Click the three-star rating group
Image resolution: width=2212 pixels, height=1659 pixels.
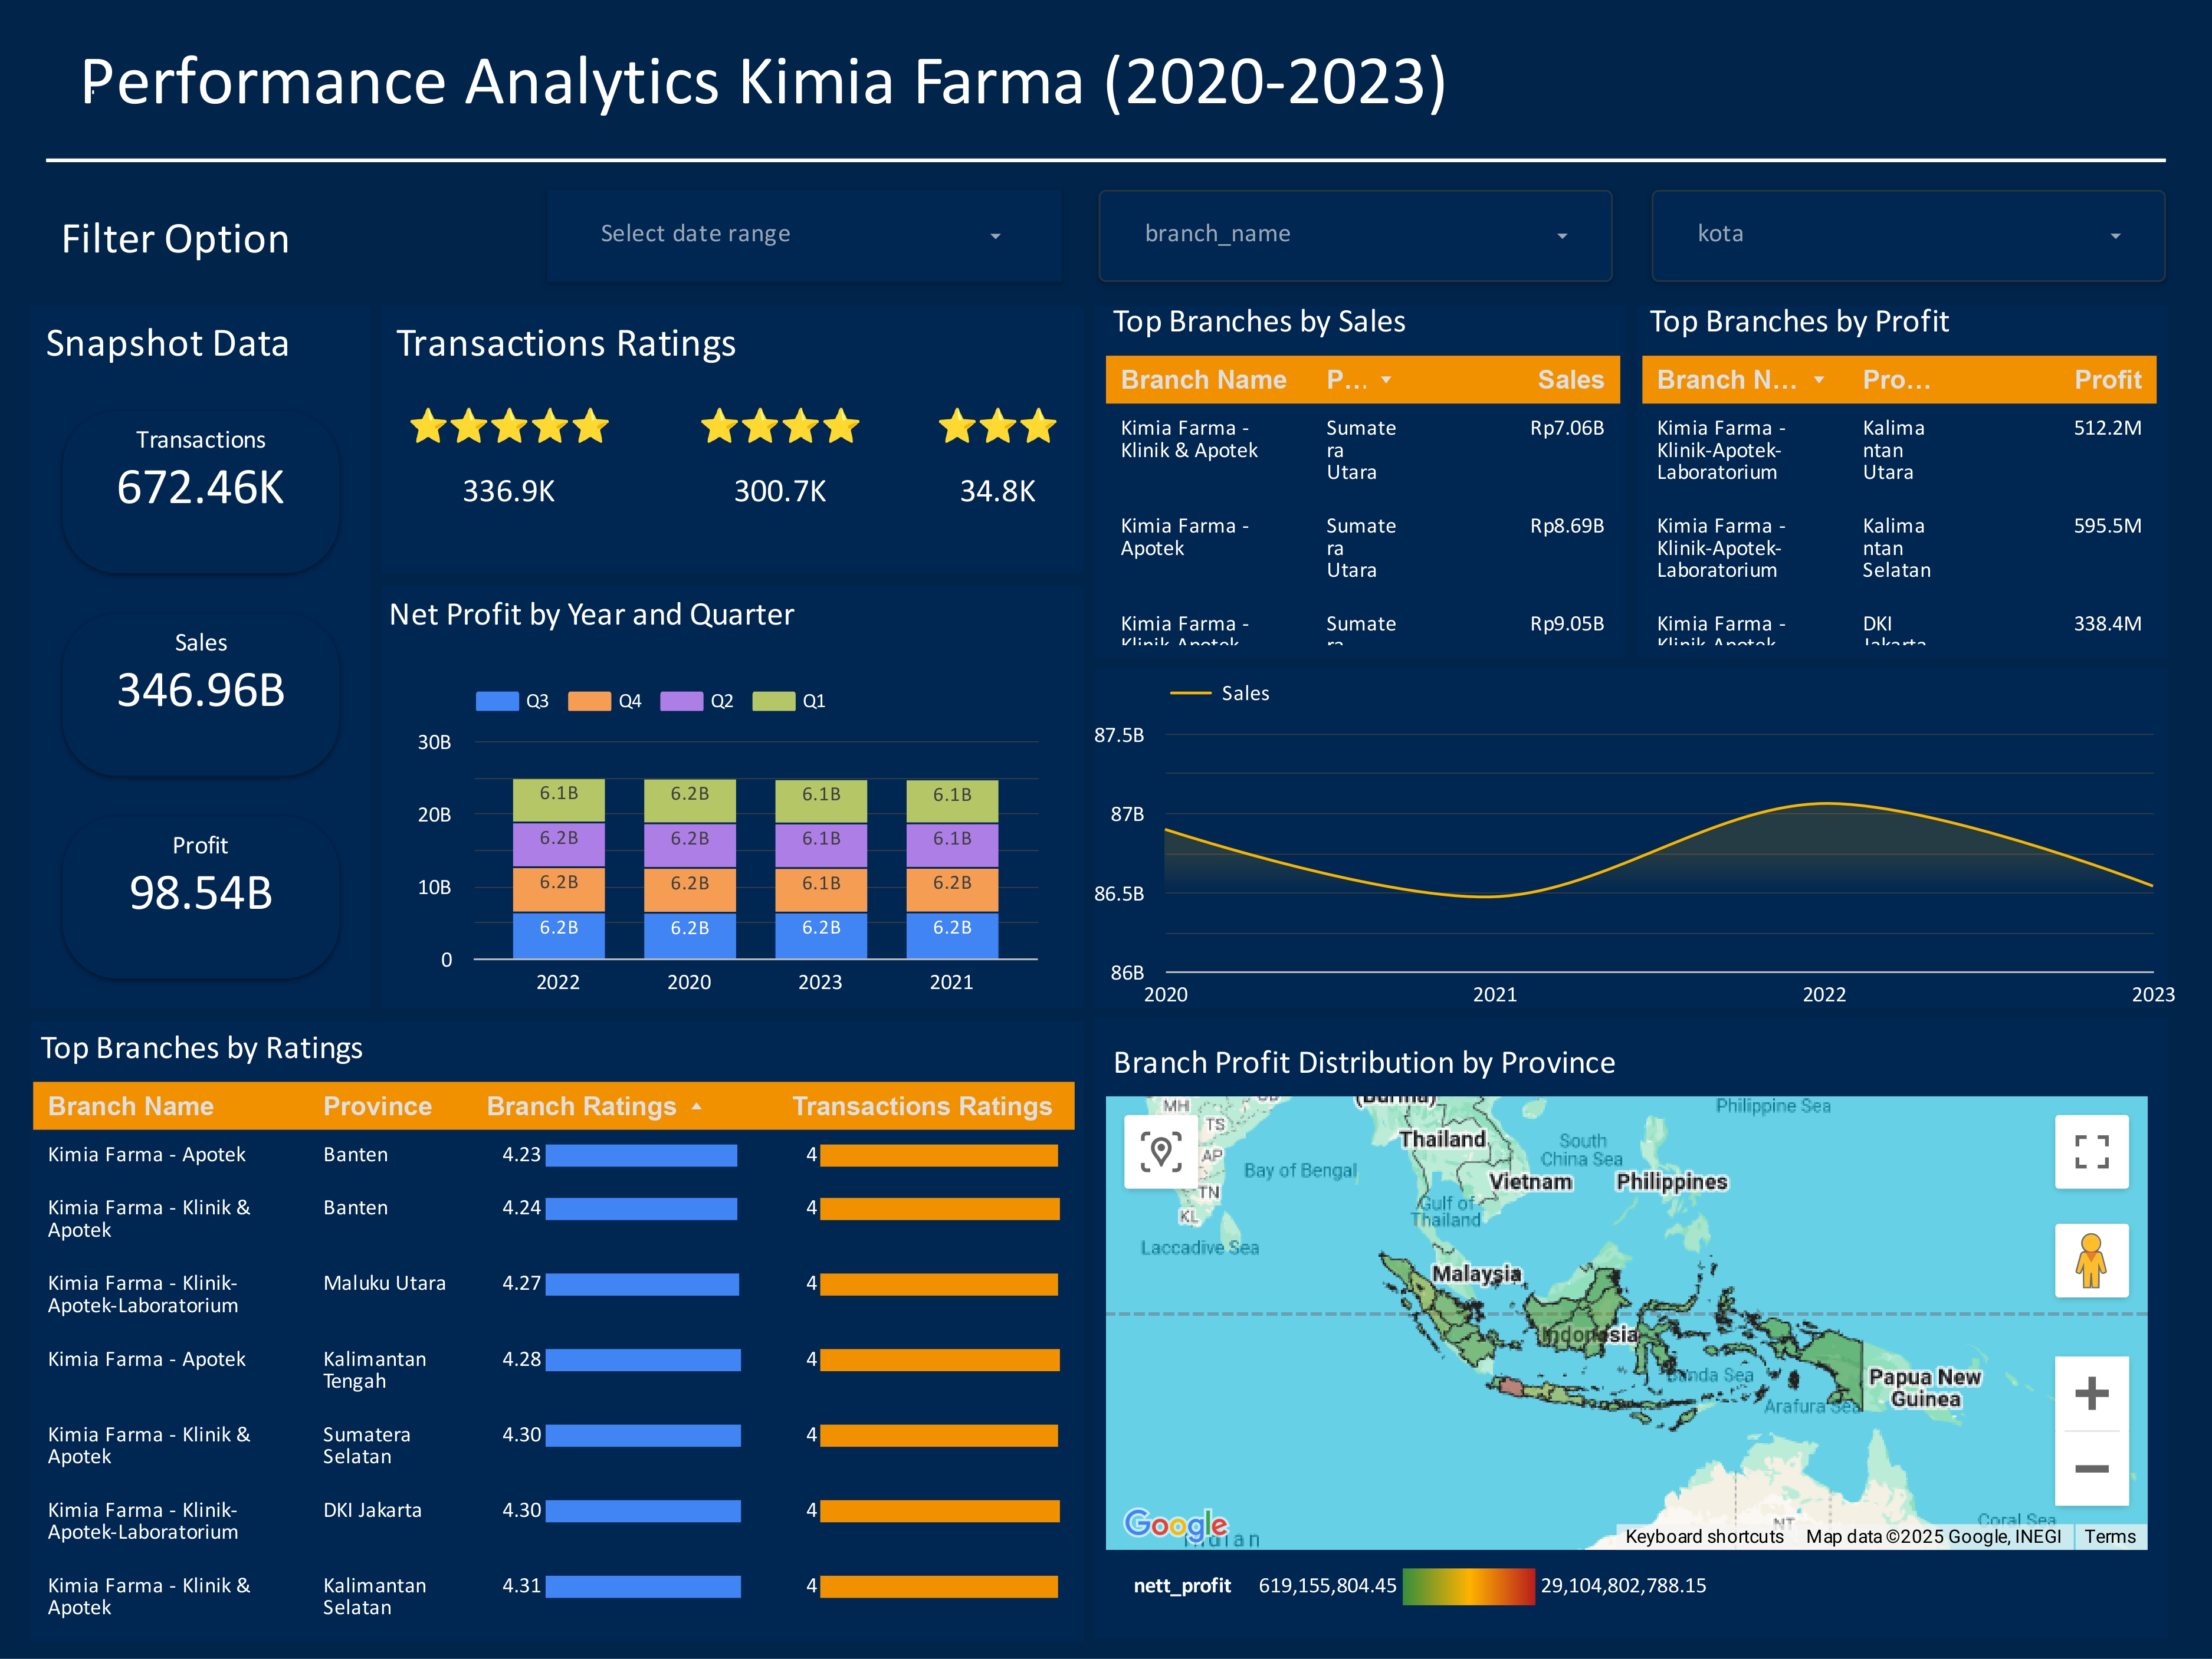[x=997, y=427]
